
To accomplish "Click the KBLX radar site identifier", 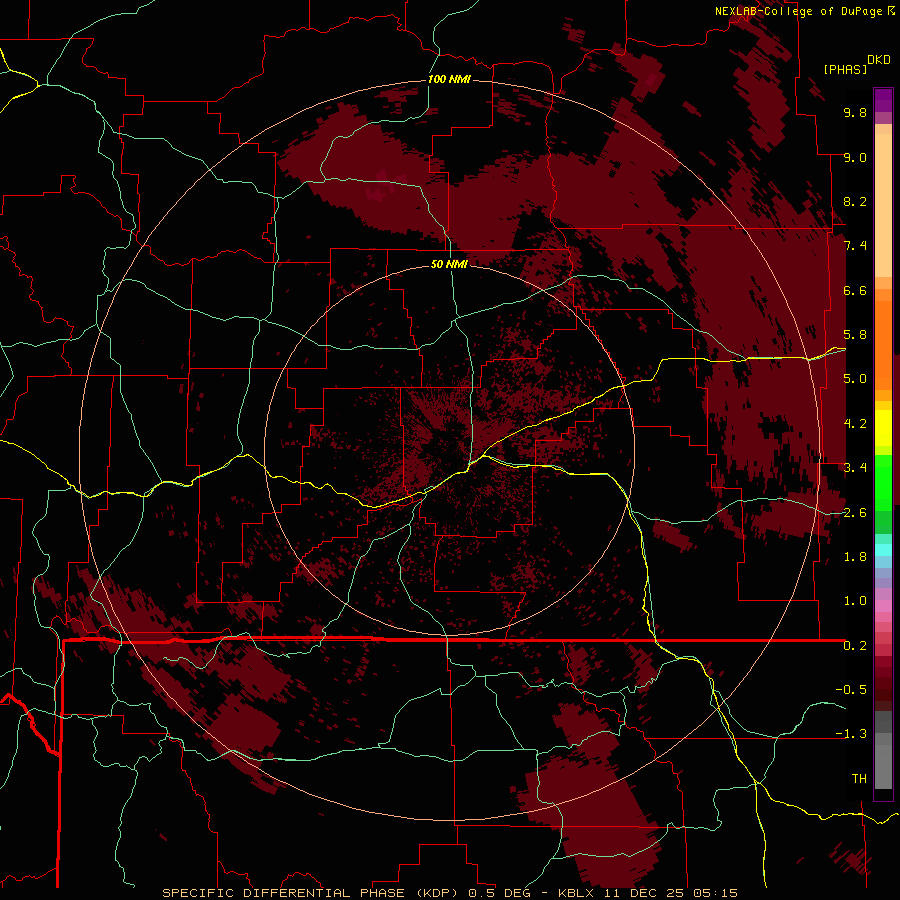I will (577, 893).
